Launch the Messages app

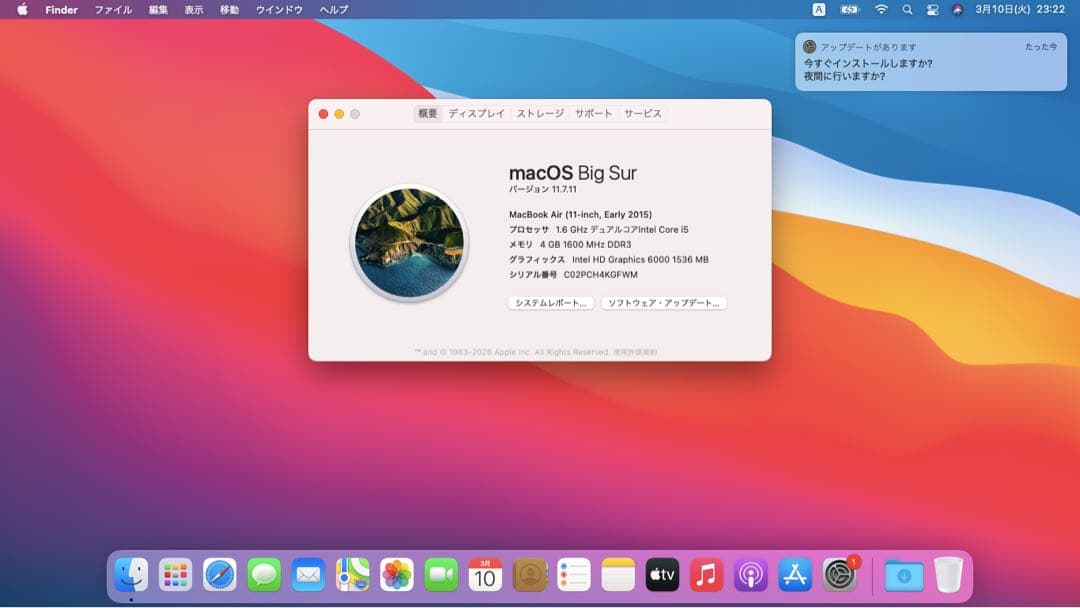pyautogui.click(x=264, y=575)
